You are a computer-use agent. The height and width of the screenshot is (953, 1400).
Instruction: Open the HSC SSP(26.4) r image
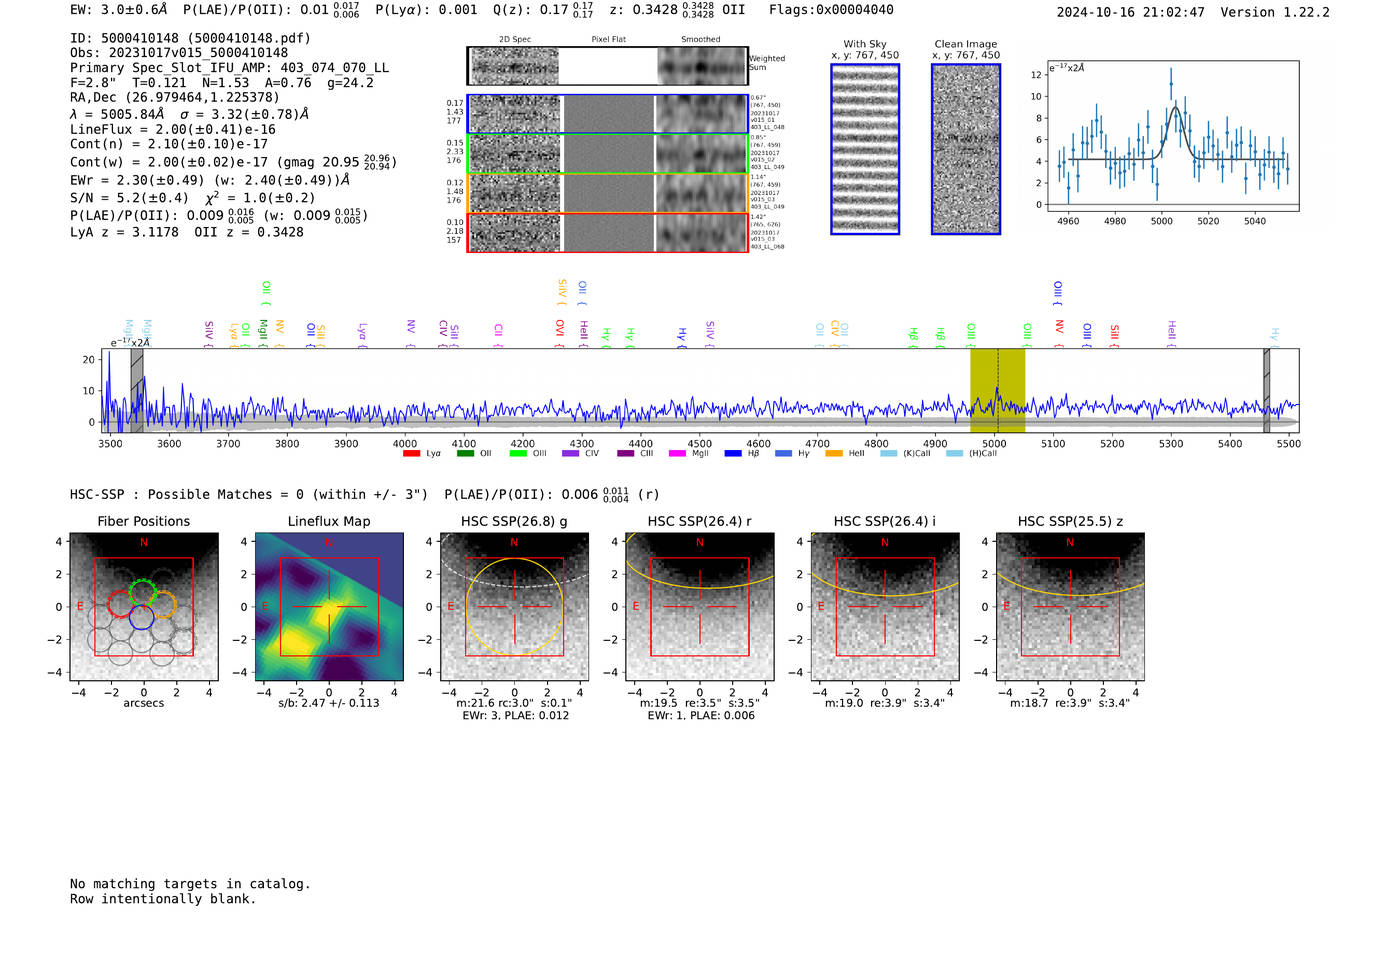[x=700, y=607]
